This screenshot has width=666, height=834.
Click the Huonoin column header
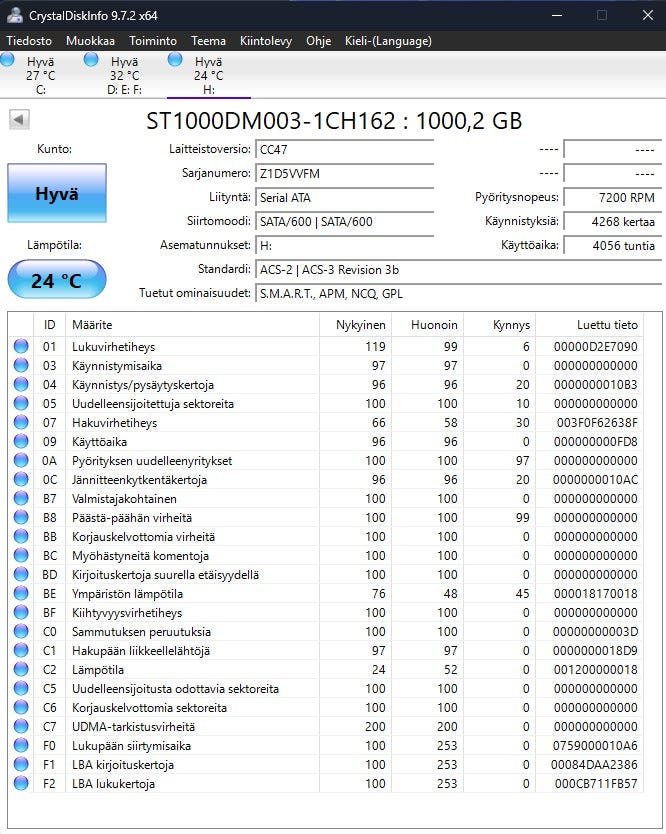pos(428,324)
